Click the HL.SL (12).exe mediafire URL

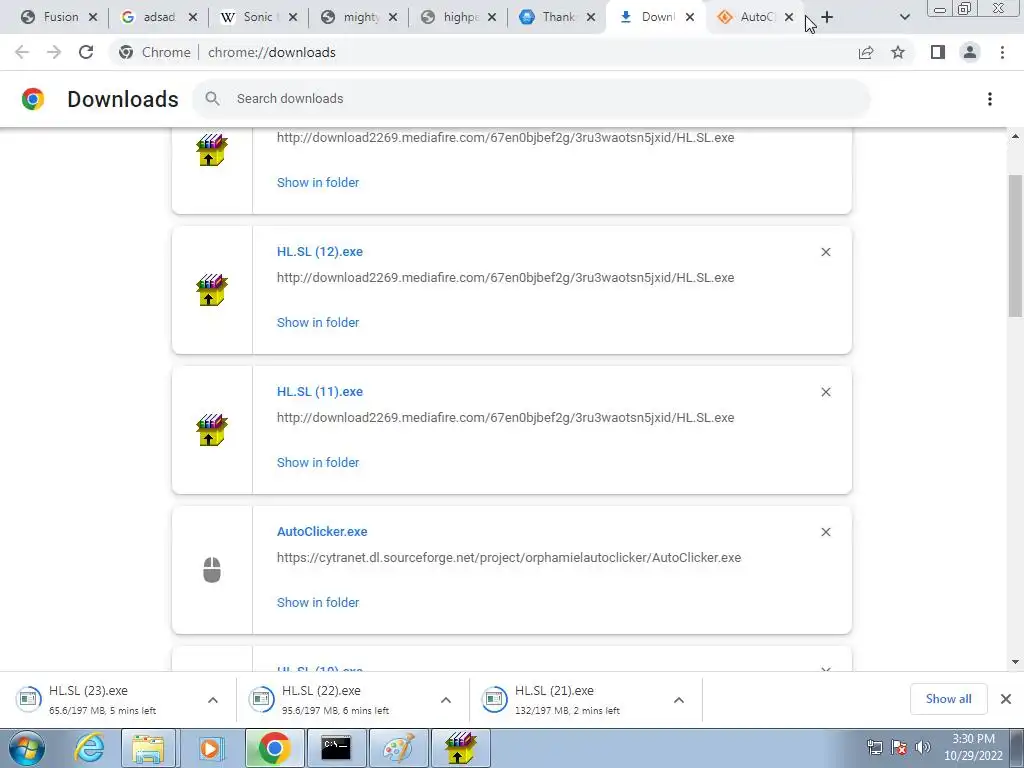click(505, 278)
